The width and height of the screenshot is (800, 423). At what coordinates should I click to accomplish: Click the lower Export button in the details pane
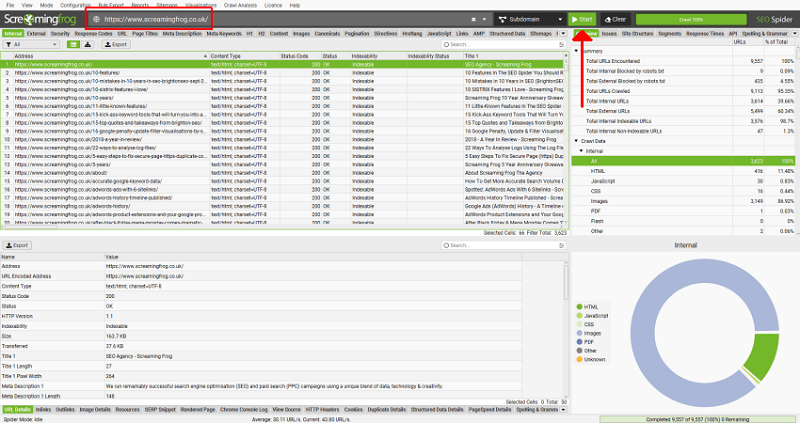coord(17,245)
